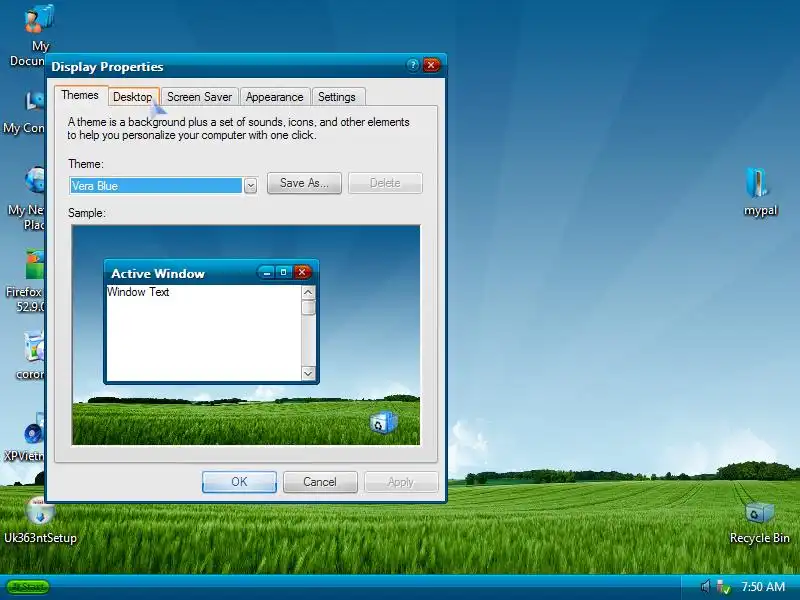Screen dimensions: 800x600
Task: Switch to the Desktop tab
Action: pyautogui.click(x=133, y=97)
